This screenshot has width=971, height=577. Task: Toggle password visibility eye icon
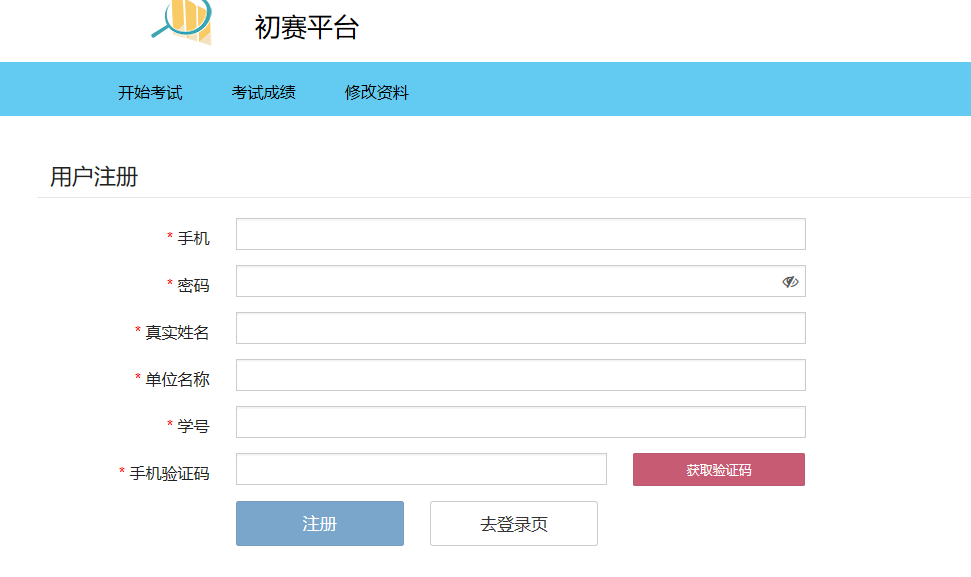point(790,282)
